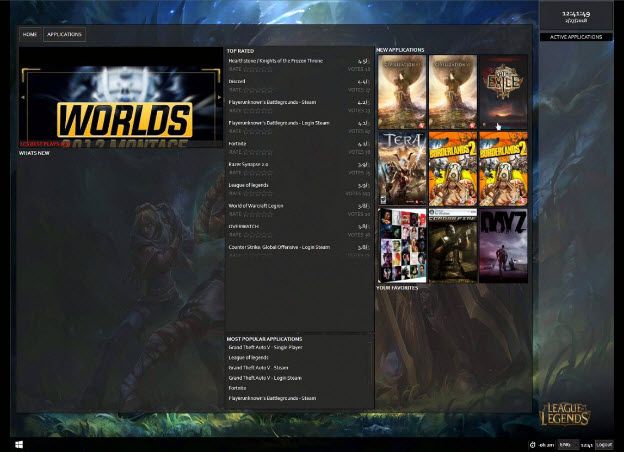The height and width of the screenshot is (452, 624).
Task: Launch first Civilization VI cover
Action: click(x=402, y=92)
